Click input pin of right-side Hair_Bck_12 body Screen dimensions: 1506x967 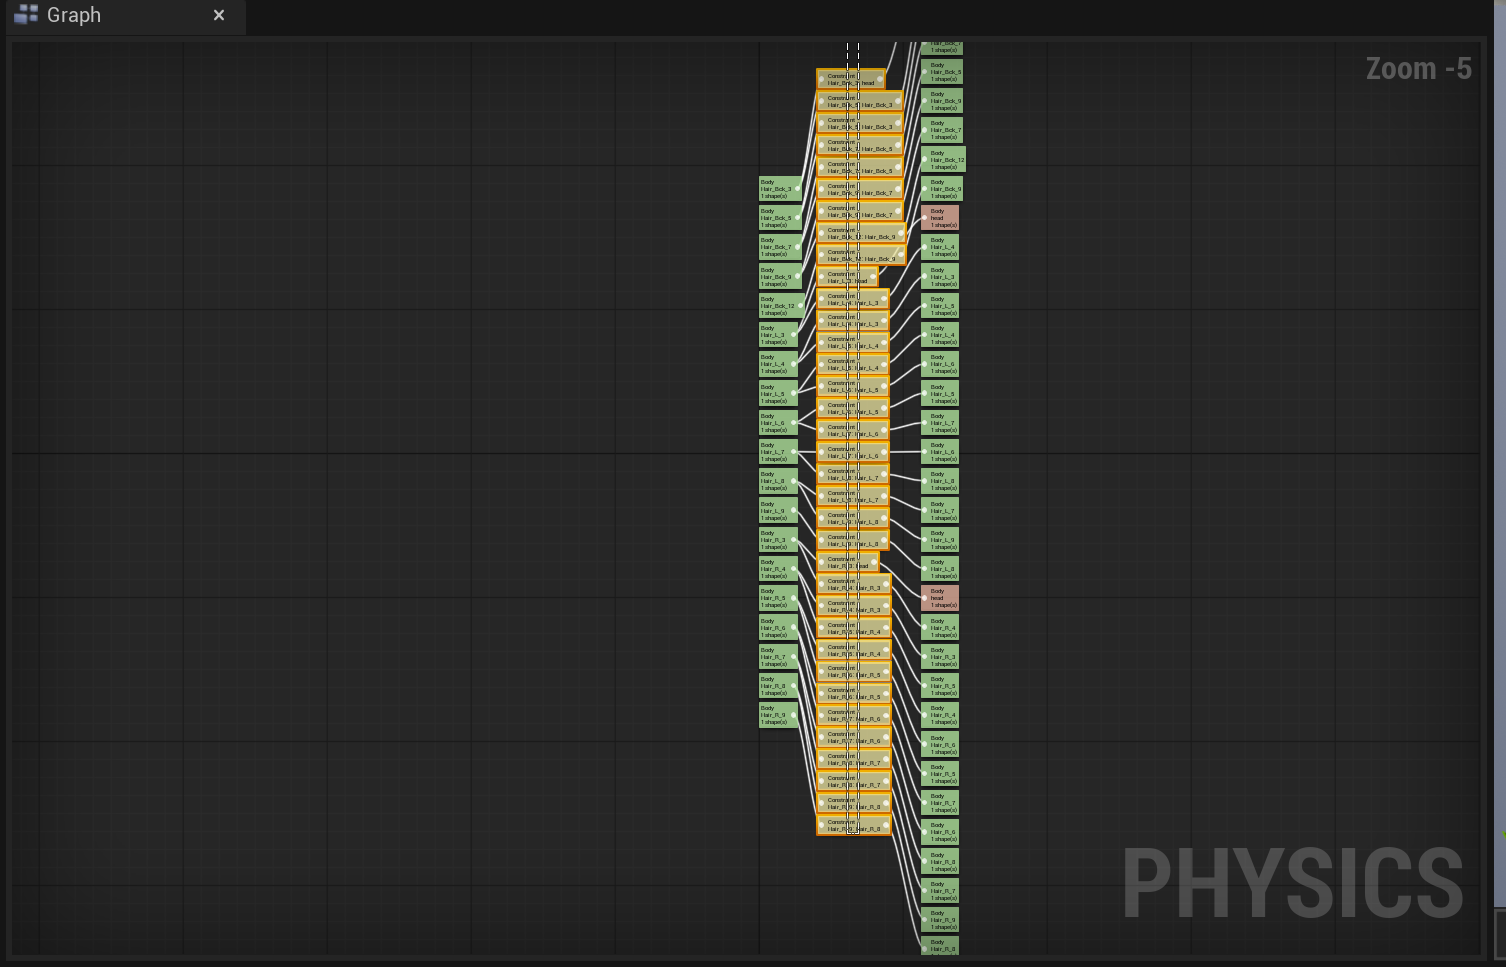(x=925, y=160)
